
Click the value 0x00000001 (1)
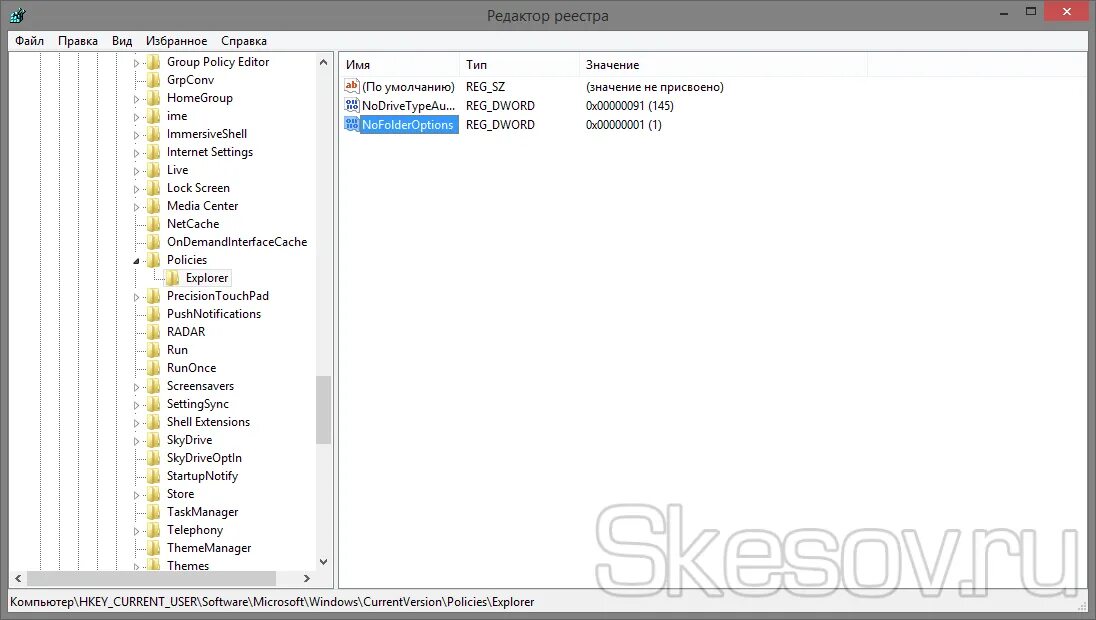[623, 124]
